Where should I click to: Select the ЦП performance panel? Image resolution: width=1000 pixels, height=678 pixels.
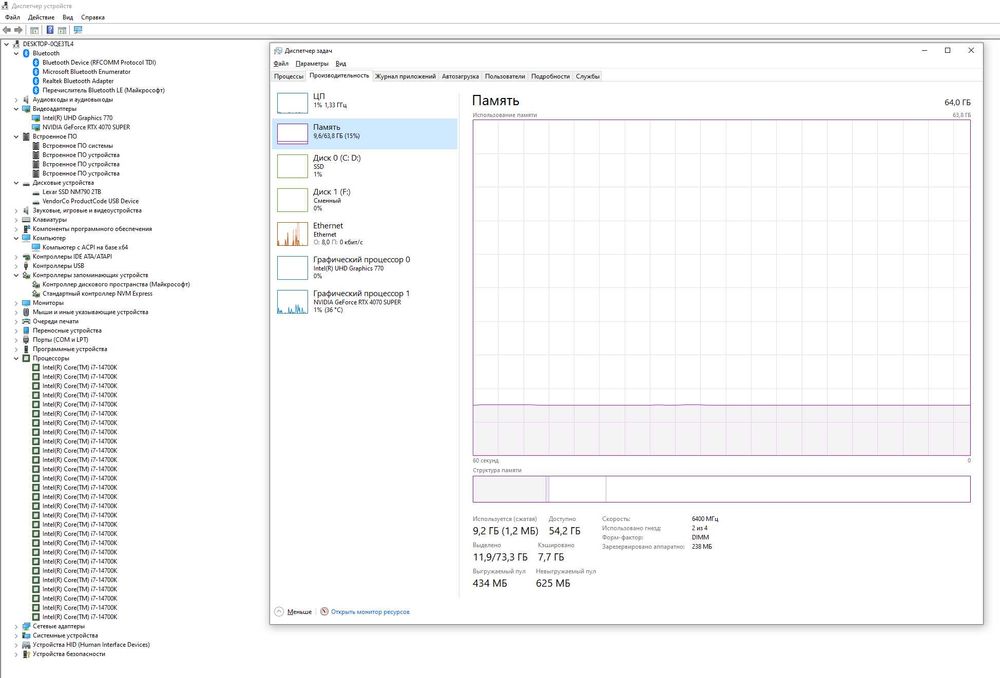[x=365, y=102]
